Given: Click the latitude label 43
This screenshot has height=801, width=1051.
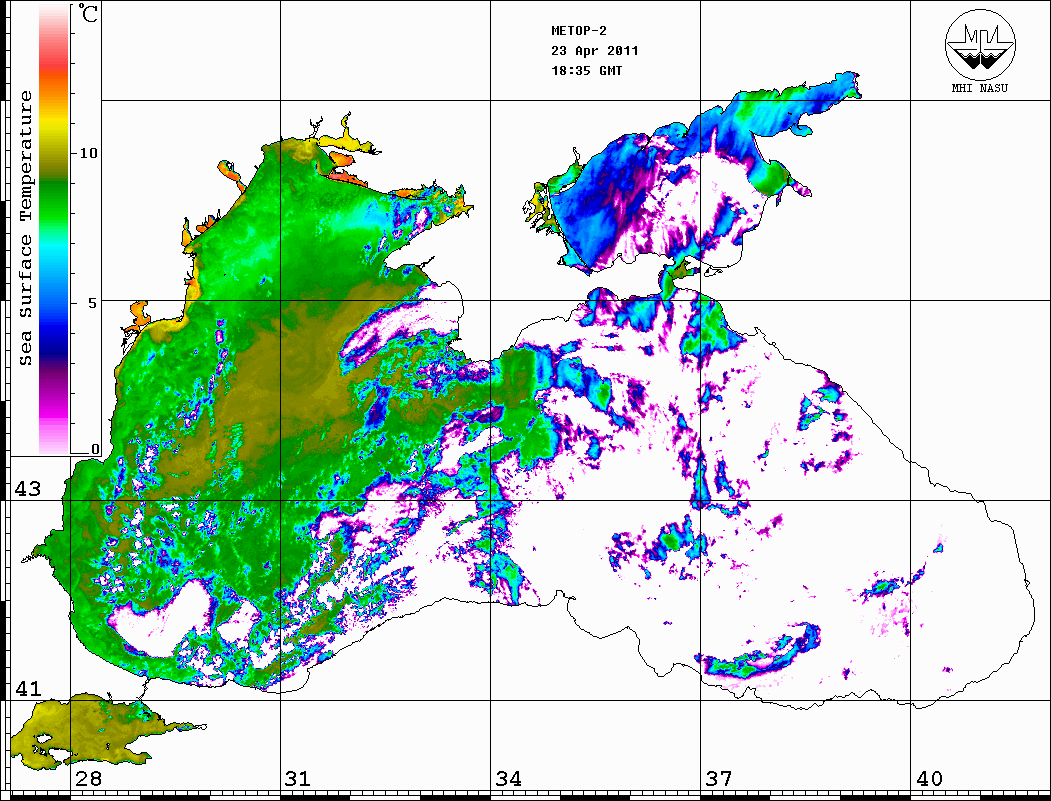Looking at the screenshot, I should [27, 489].
